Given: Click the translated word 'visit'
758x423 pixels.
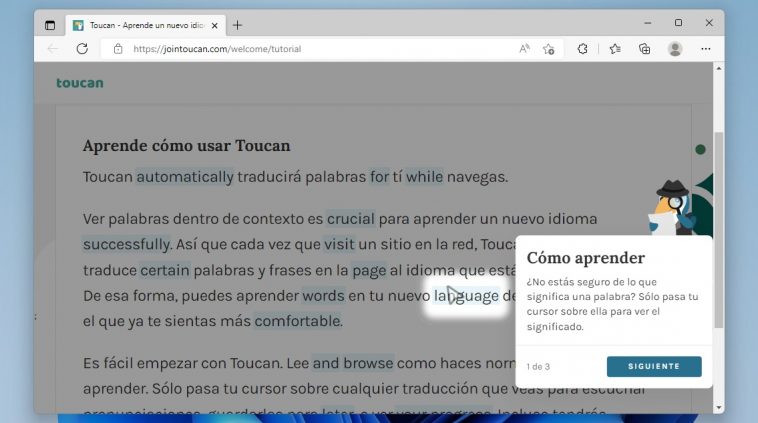Looking at the screenshot, I should pyautogui.click(x=339, y=244).
